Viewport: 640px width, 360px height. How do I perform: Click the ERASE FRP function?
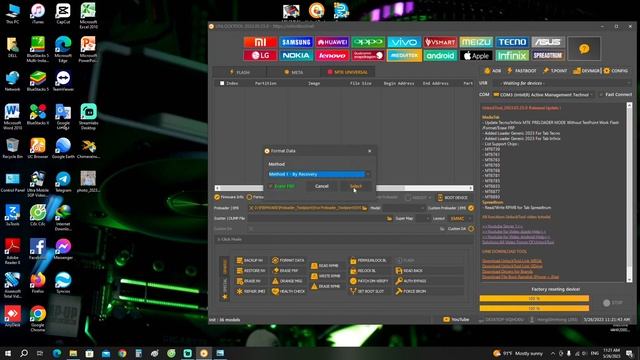point(285,271)
